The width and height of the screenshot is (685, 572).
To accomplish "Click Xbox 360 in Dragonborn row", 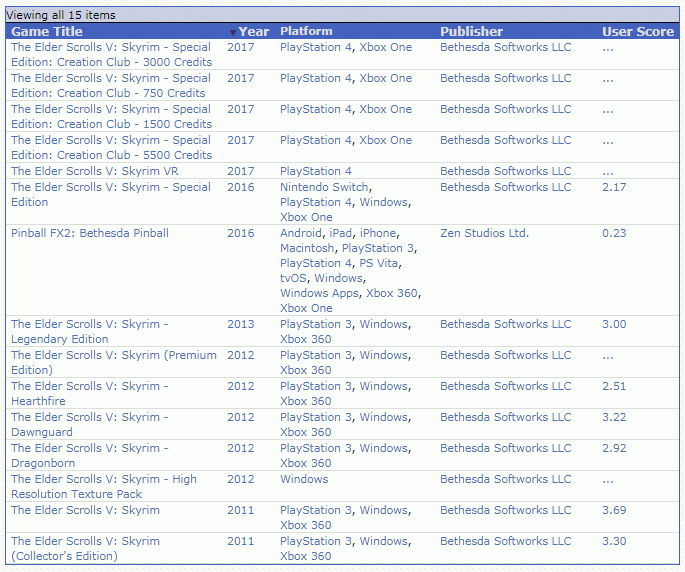I will point(306,463).
